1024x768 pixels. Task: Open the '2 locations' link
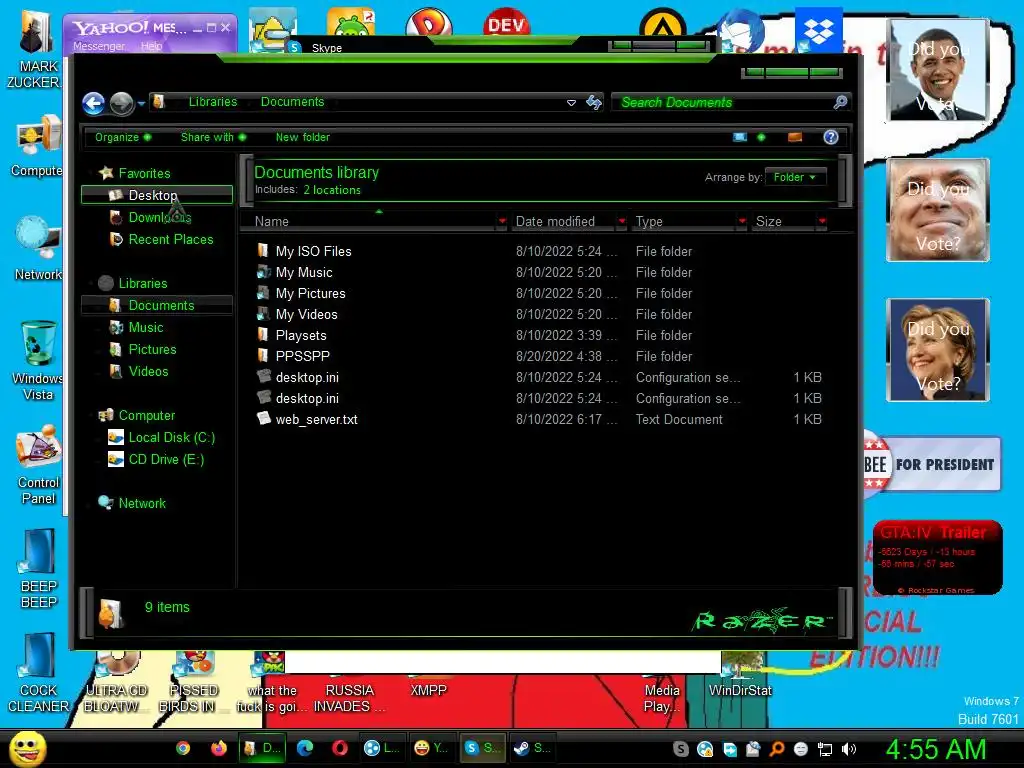332,190
